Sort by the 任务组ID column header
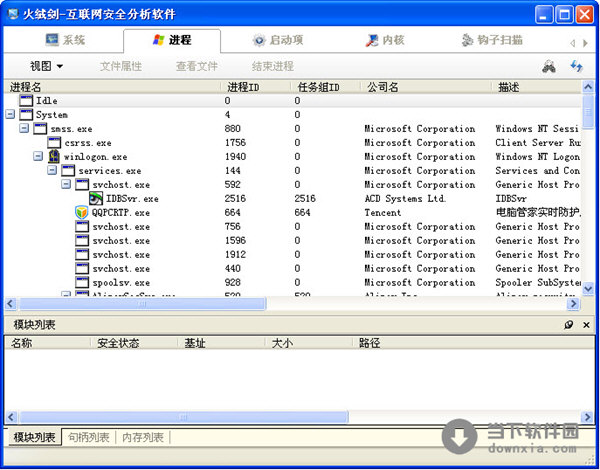Screen dimensions: 600x470 pos(326,87)
